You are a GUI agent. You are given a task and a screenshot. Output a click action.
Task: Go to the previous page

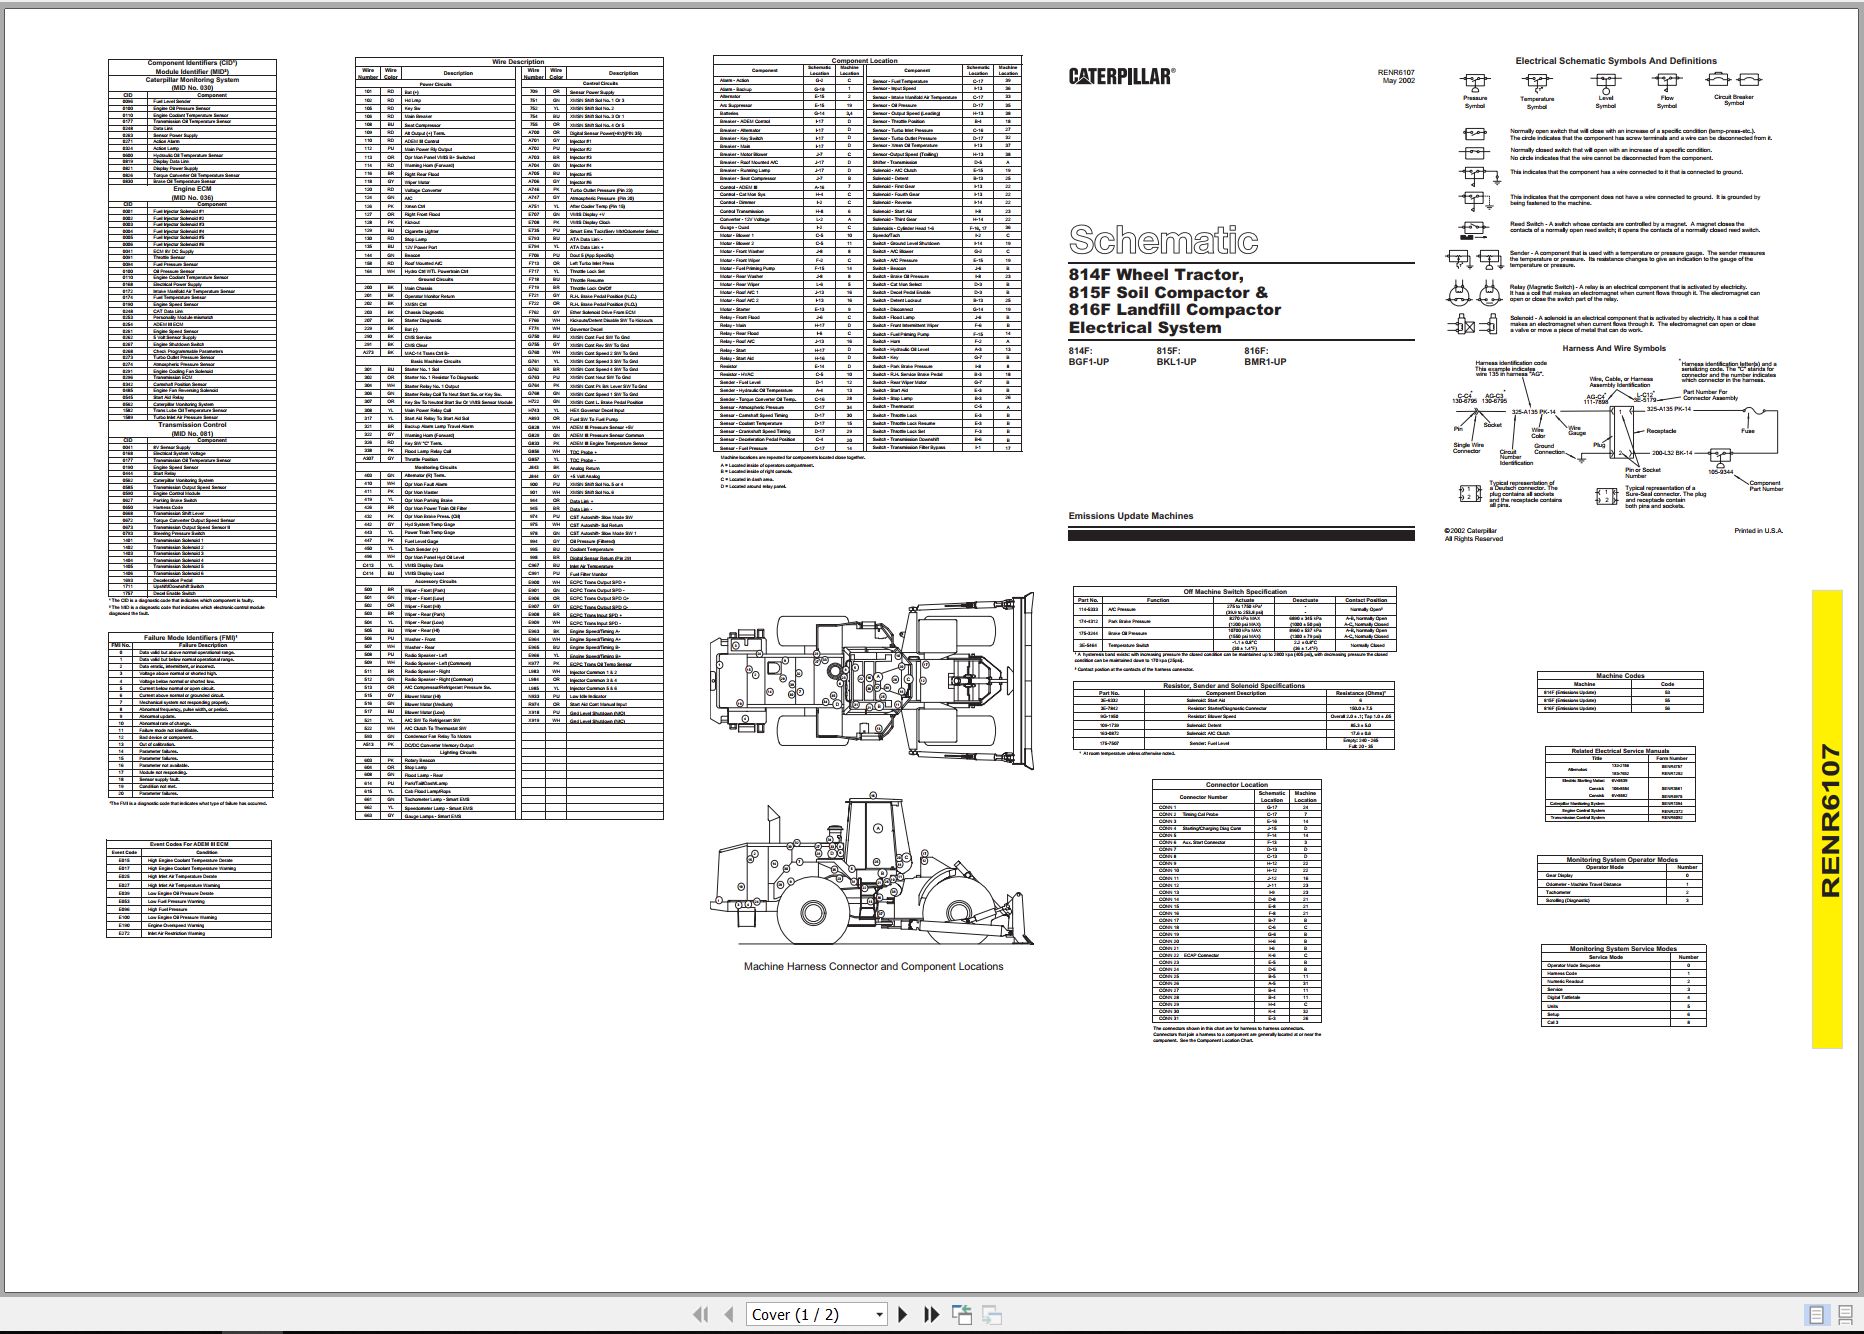point(729,1315)
